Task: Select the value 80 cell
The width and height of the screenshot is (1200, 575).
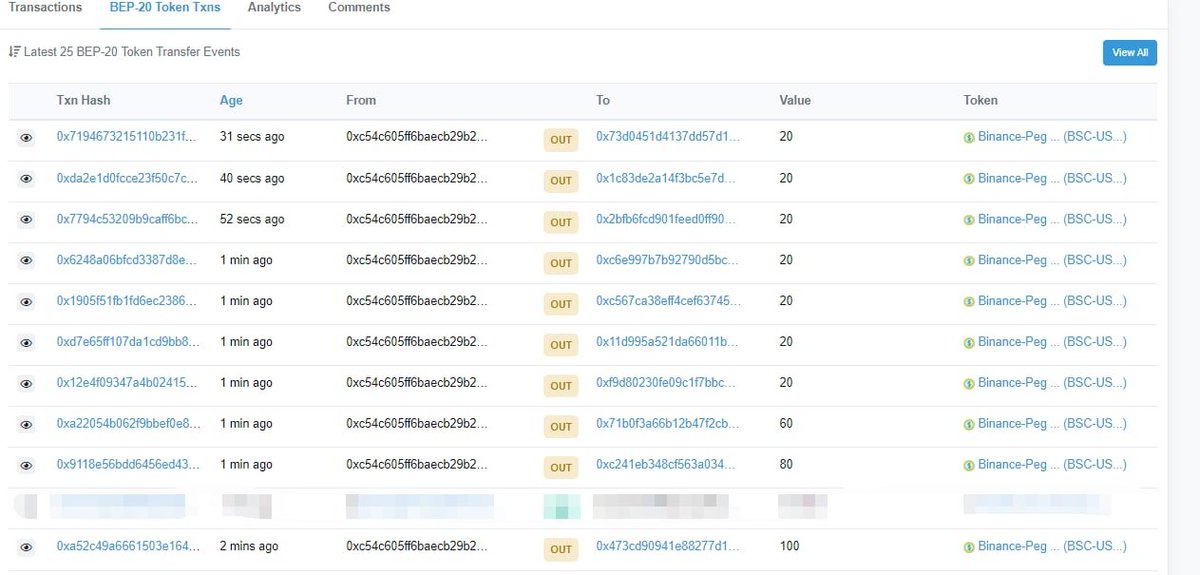Action: (x=786, y=465)
